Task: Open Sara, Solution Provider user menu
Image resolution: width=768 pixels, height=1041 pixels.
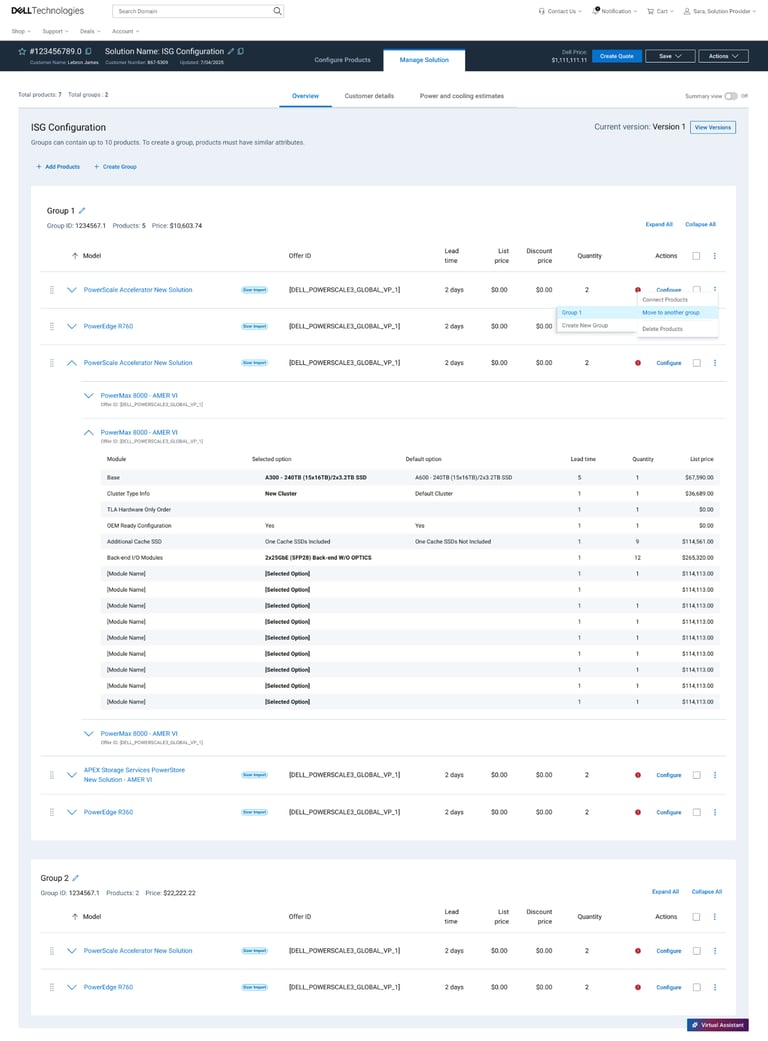Action: pyautogui.click(x=720, y=11)
